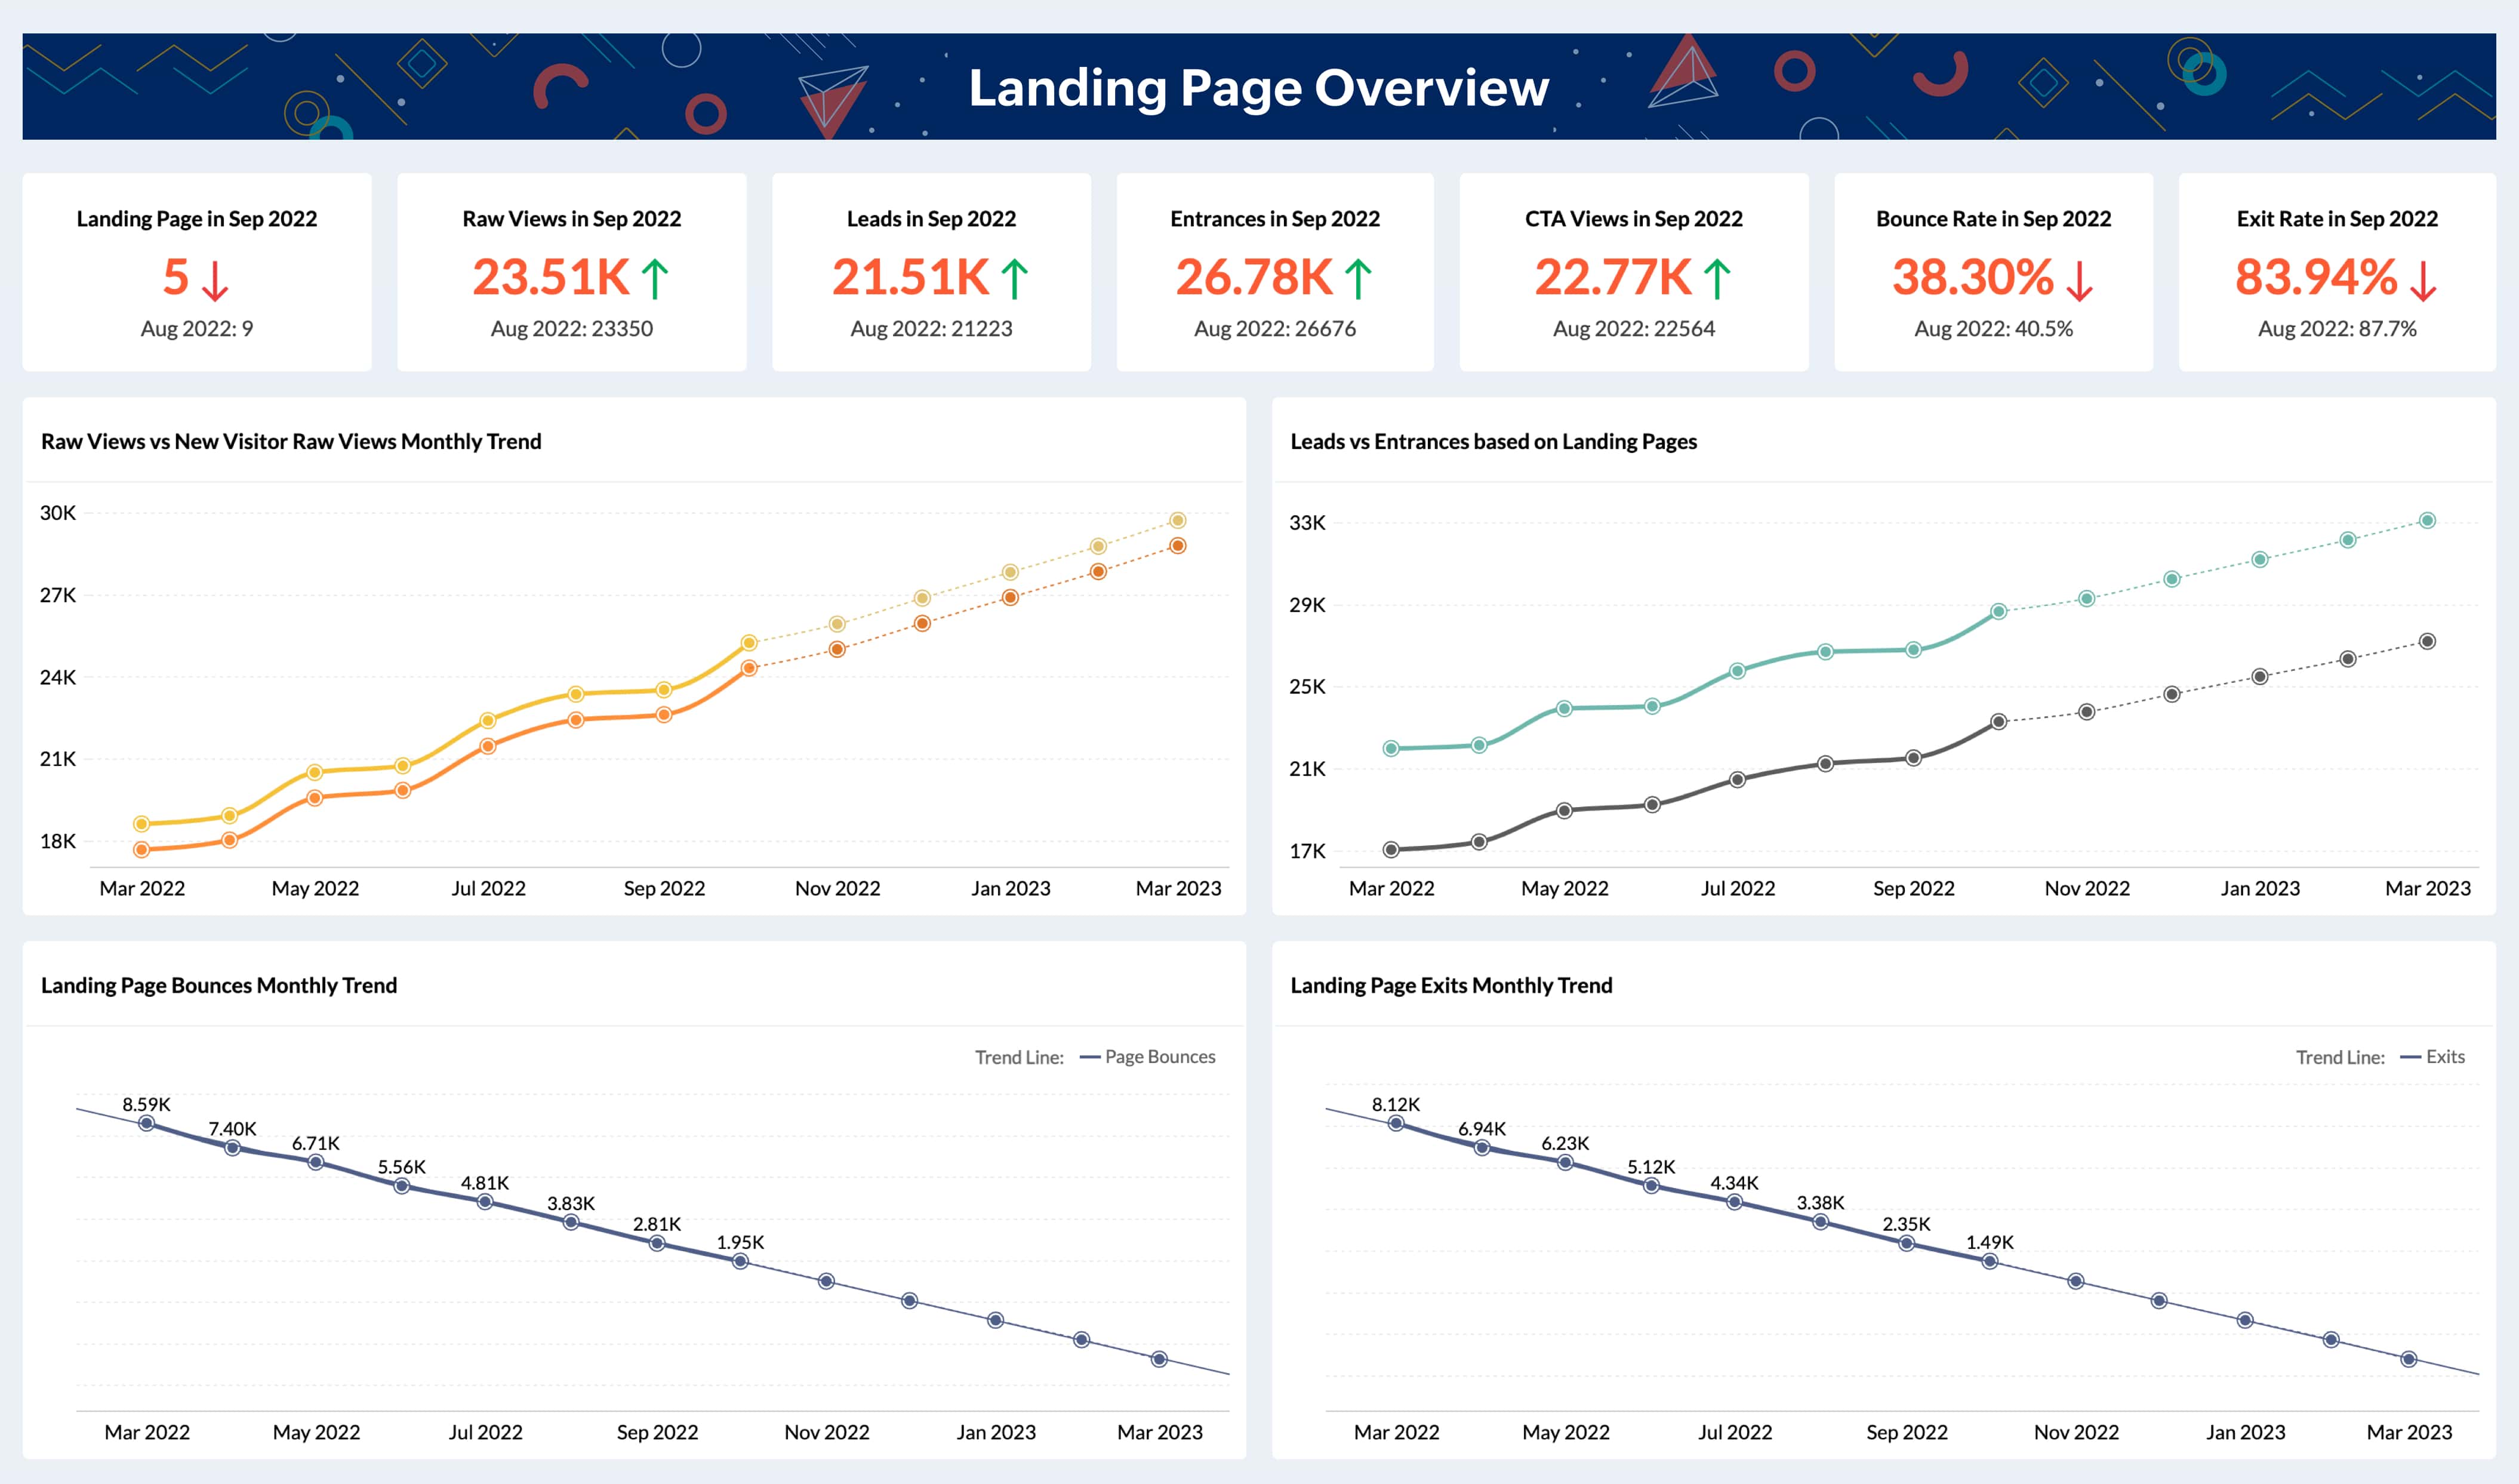2519x1484 pixels.
Task: Click the CTA Views in Sep 2022 card heading
Action: (1634, 219)
